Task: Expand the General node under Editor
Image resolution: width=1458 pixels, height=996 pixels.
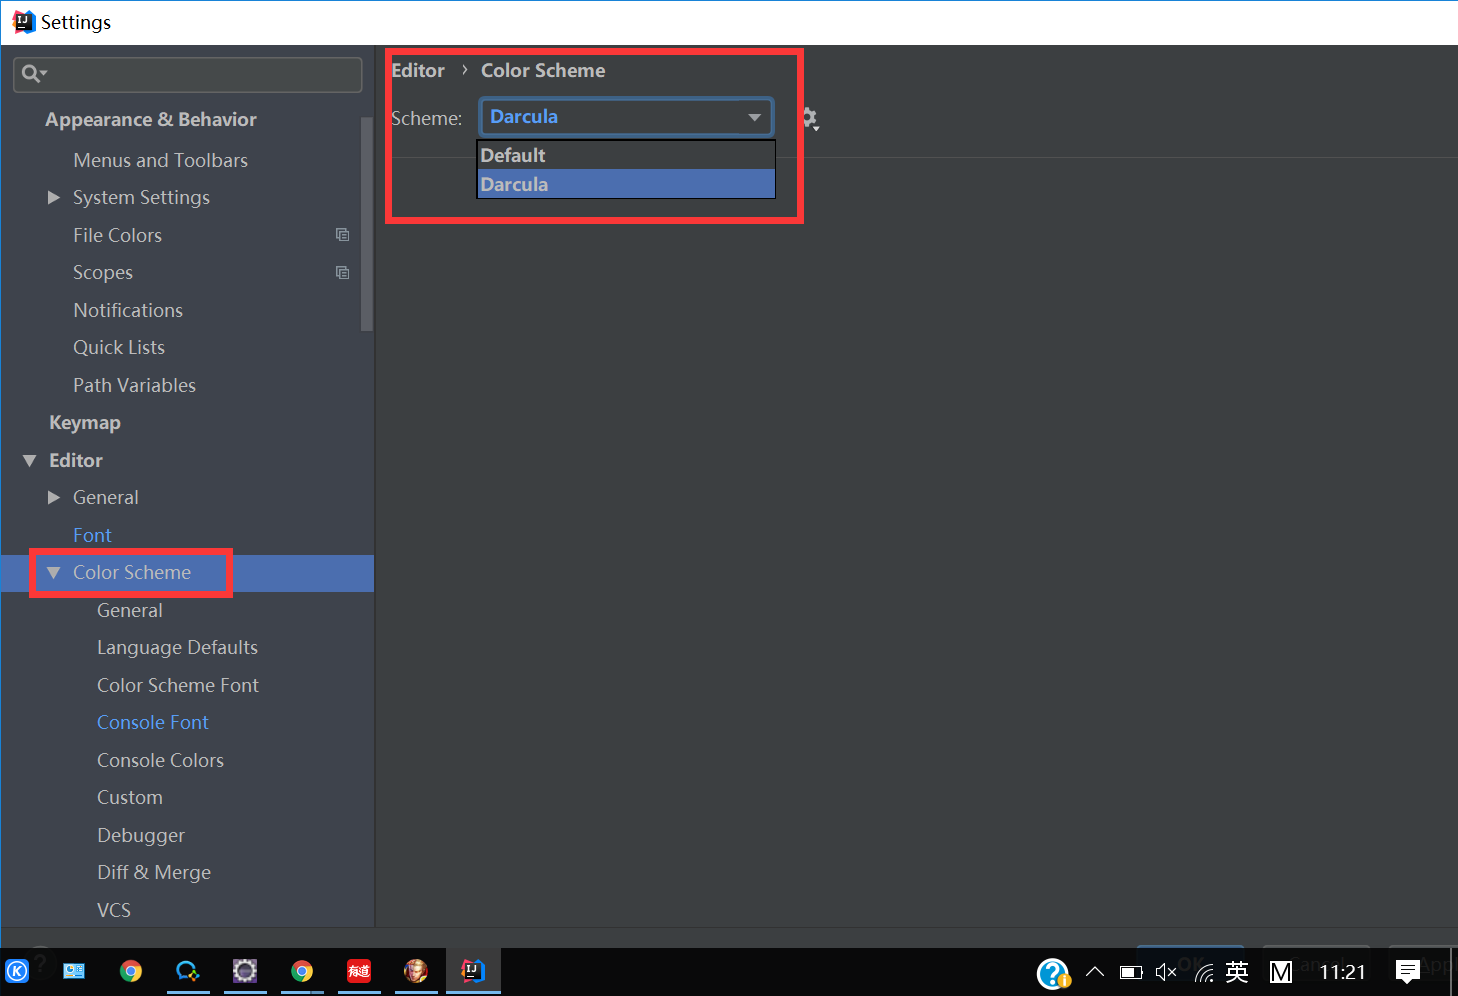Action: point(54,497)
